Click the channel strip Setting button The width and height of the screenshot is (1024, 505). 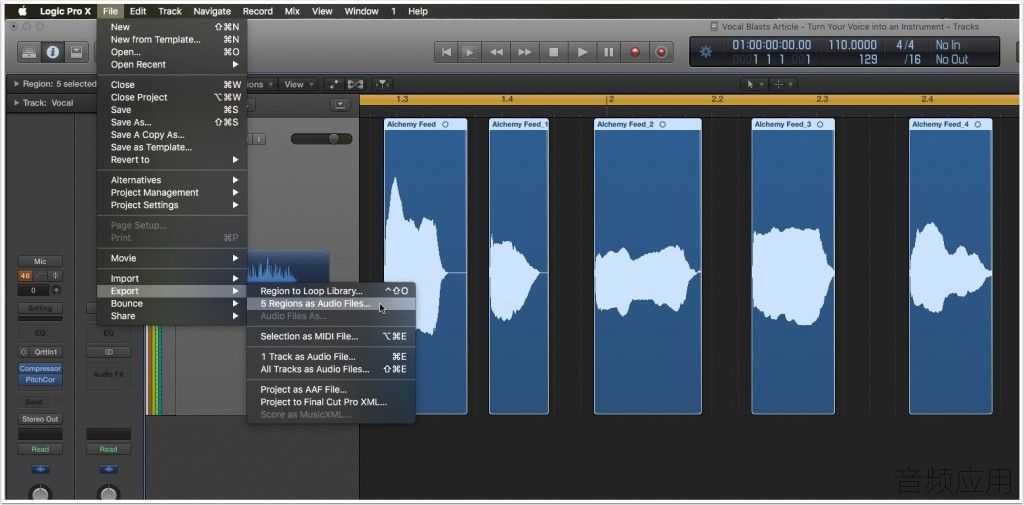40,308
